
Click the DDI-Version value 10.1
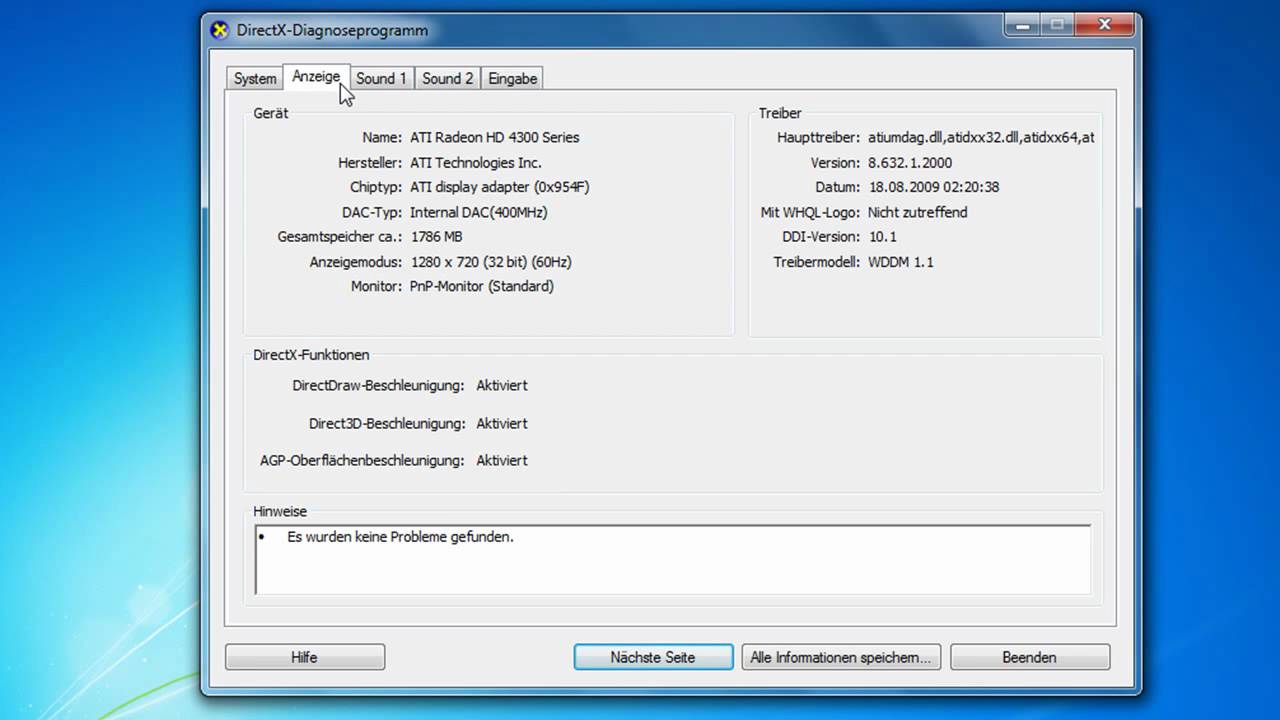tap(881, 237)
